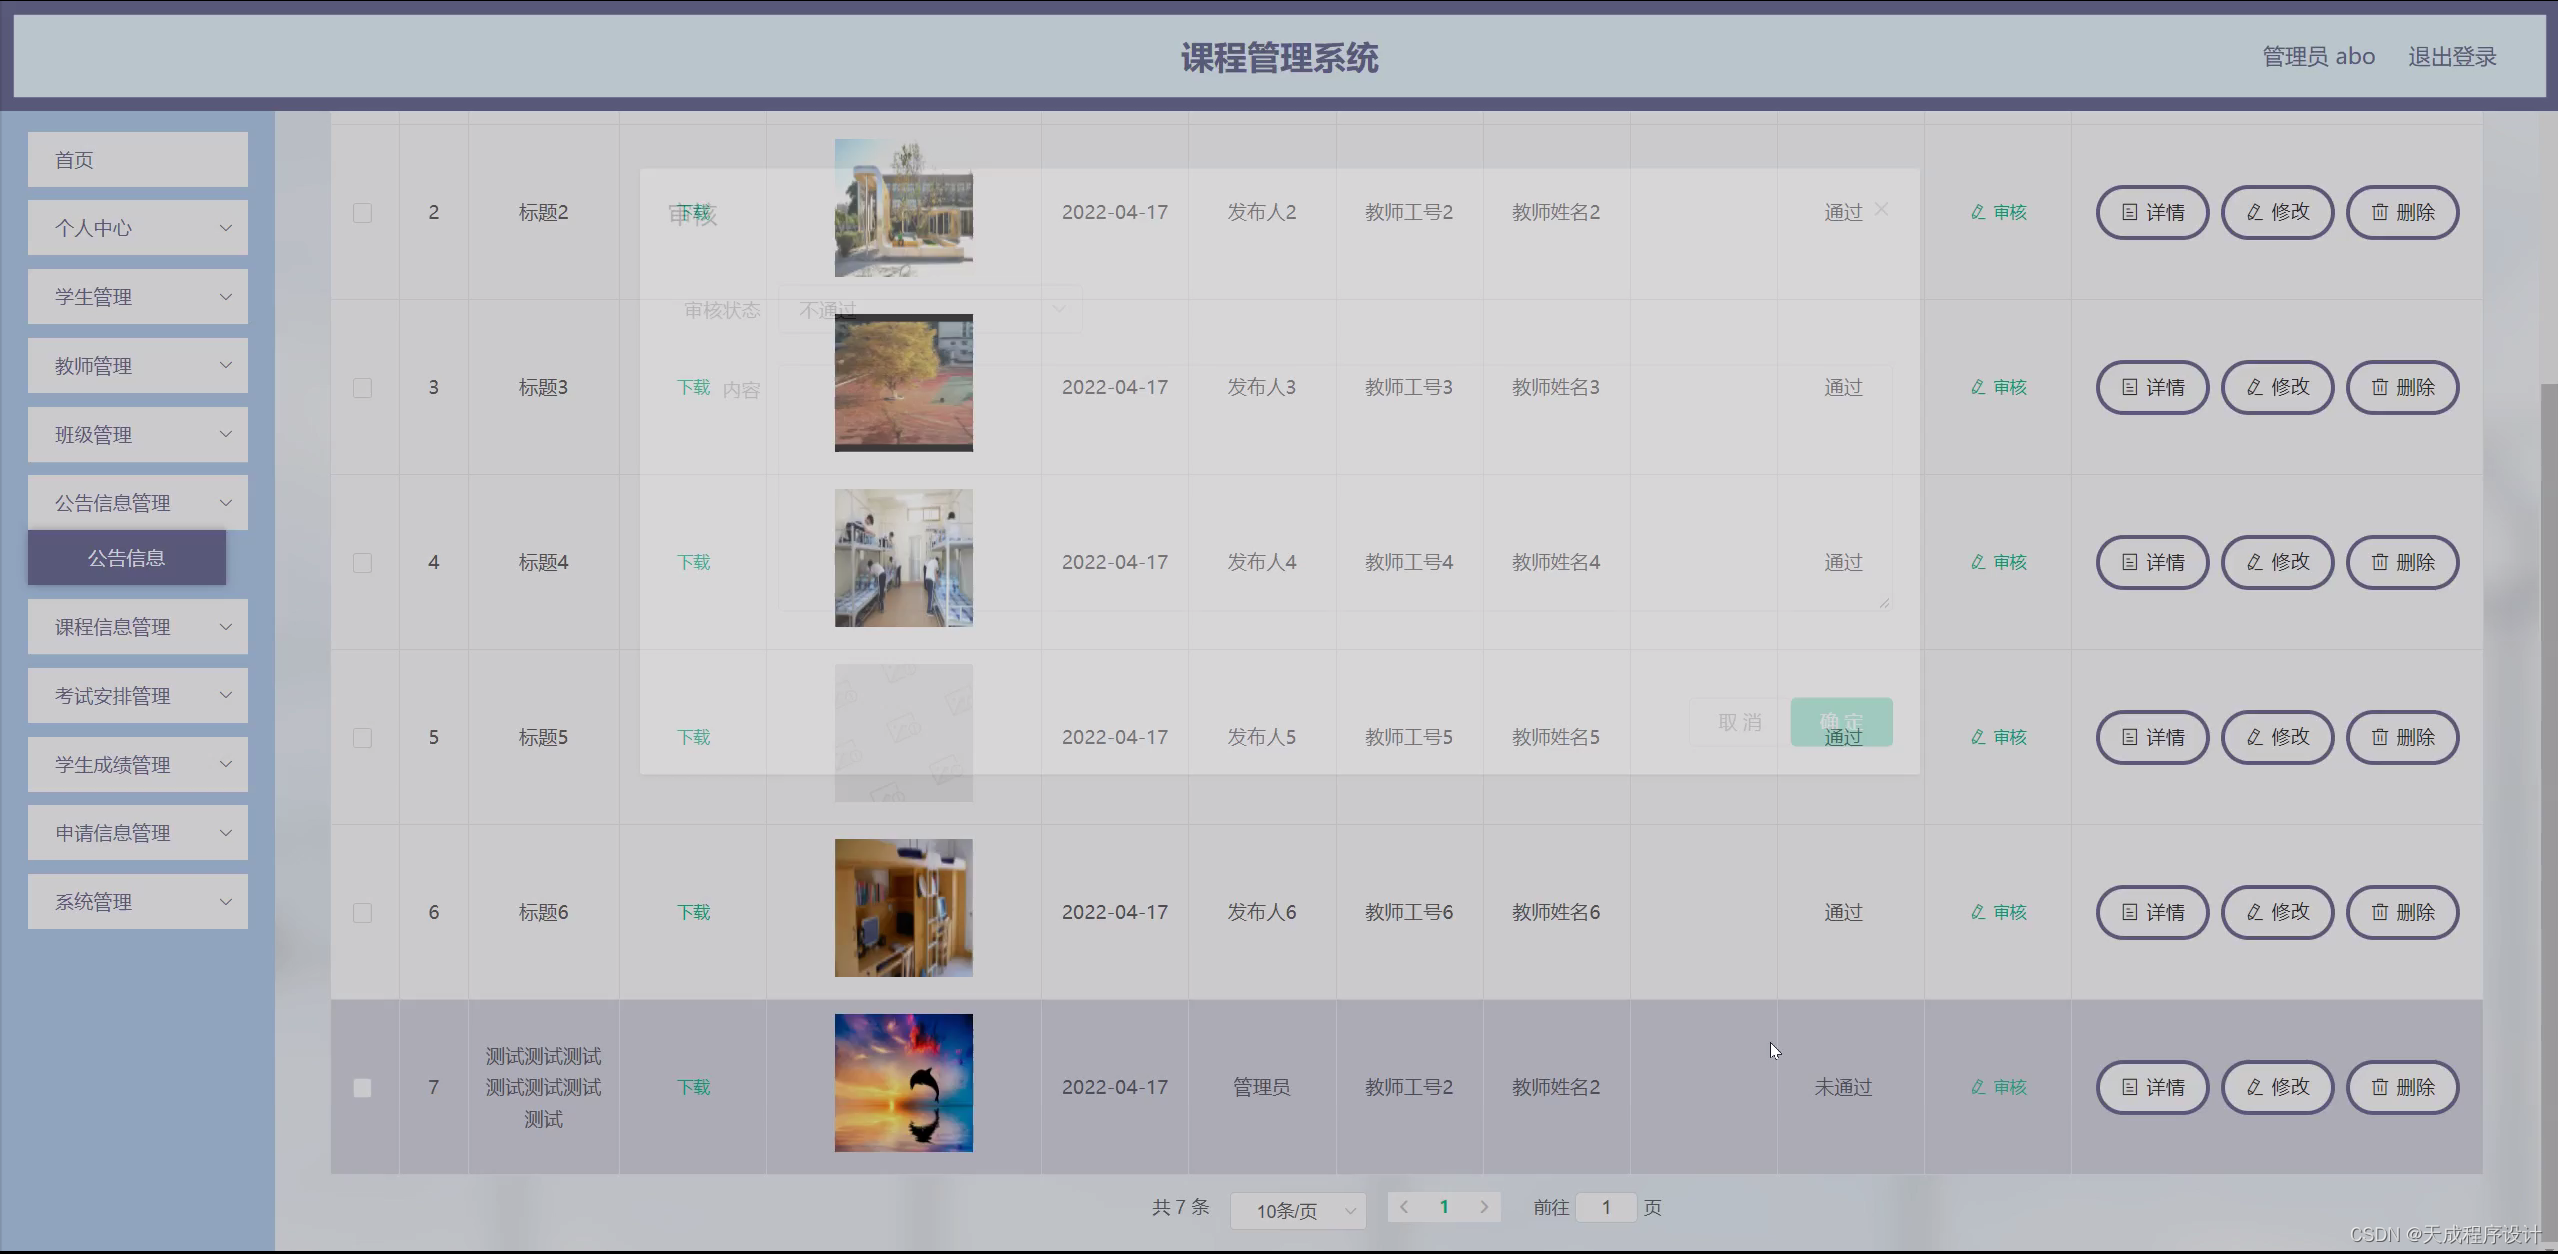2558x1254 pixels.
Task: Select the checkbox for row 4
Action: click(x=363, y=563)
